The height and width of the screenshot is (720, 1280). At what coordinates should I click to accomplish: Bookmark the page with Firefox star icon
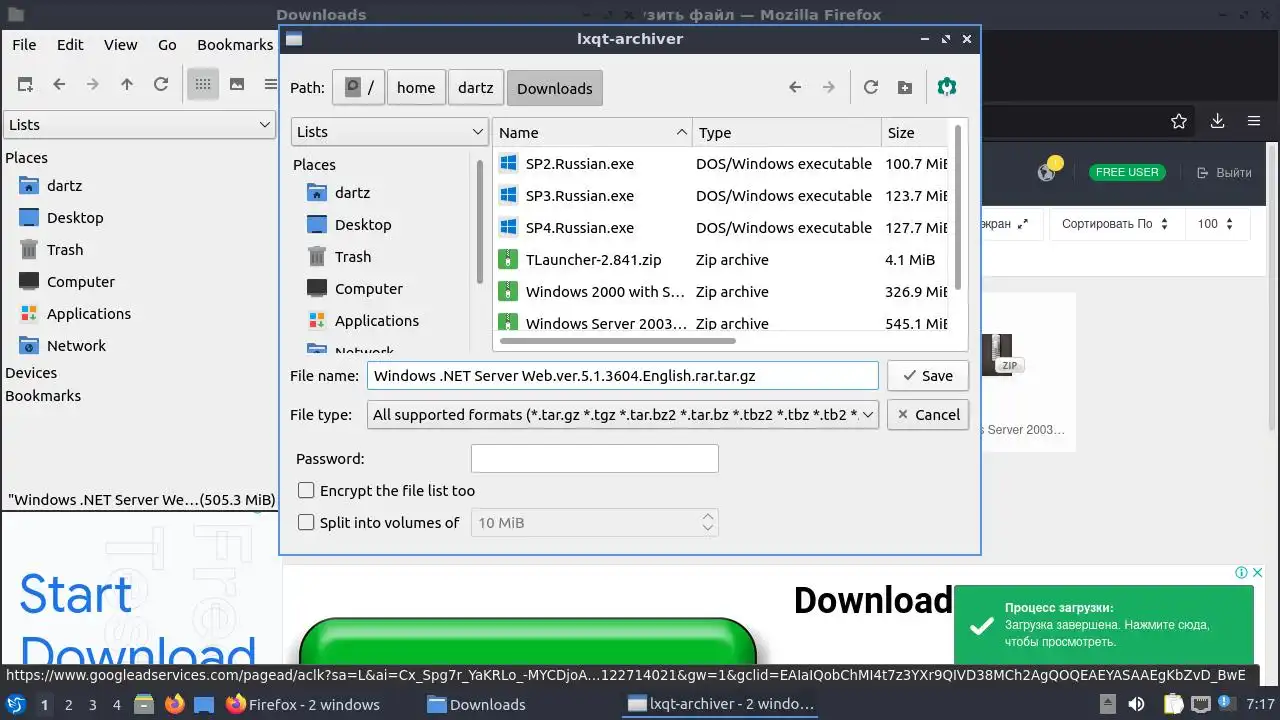tap(1179, 122)
